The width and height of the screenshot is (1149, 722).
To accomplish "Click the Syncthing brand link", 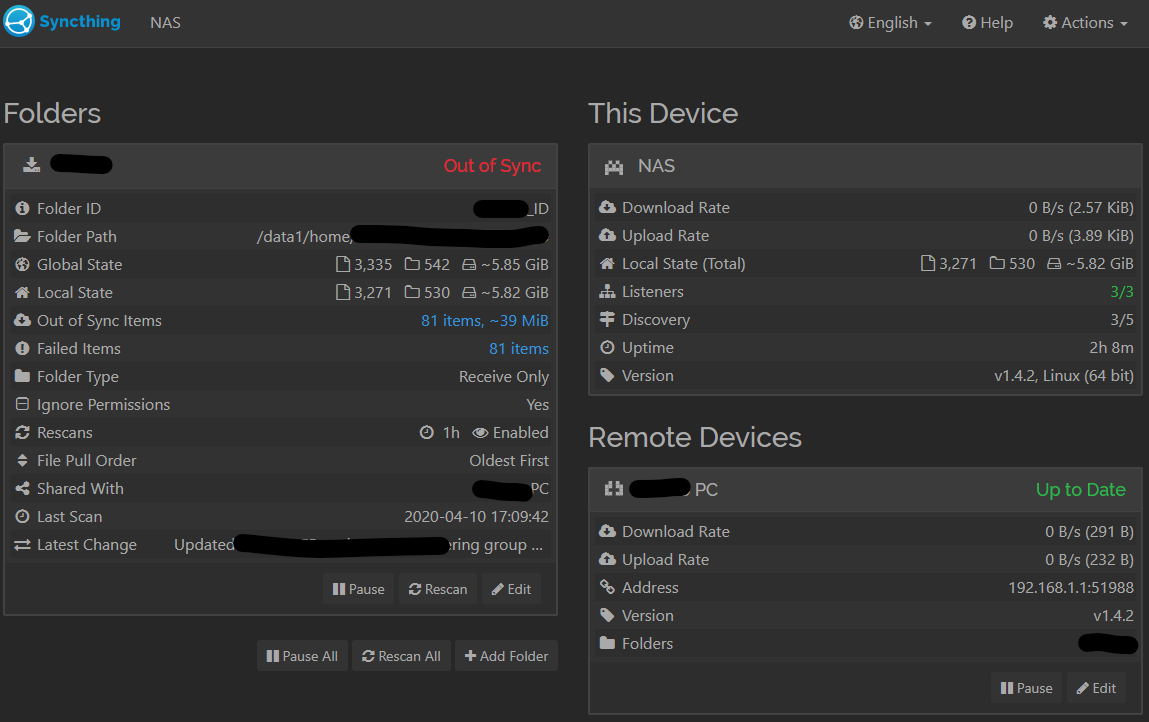I will coord(62,22).
